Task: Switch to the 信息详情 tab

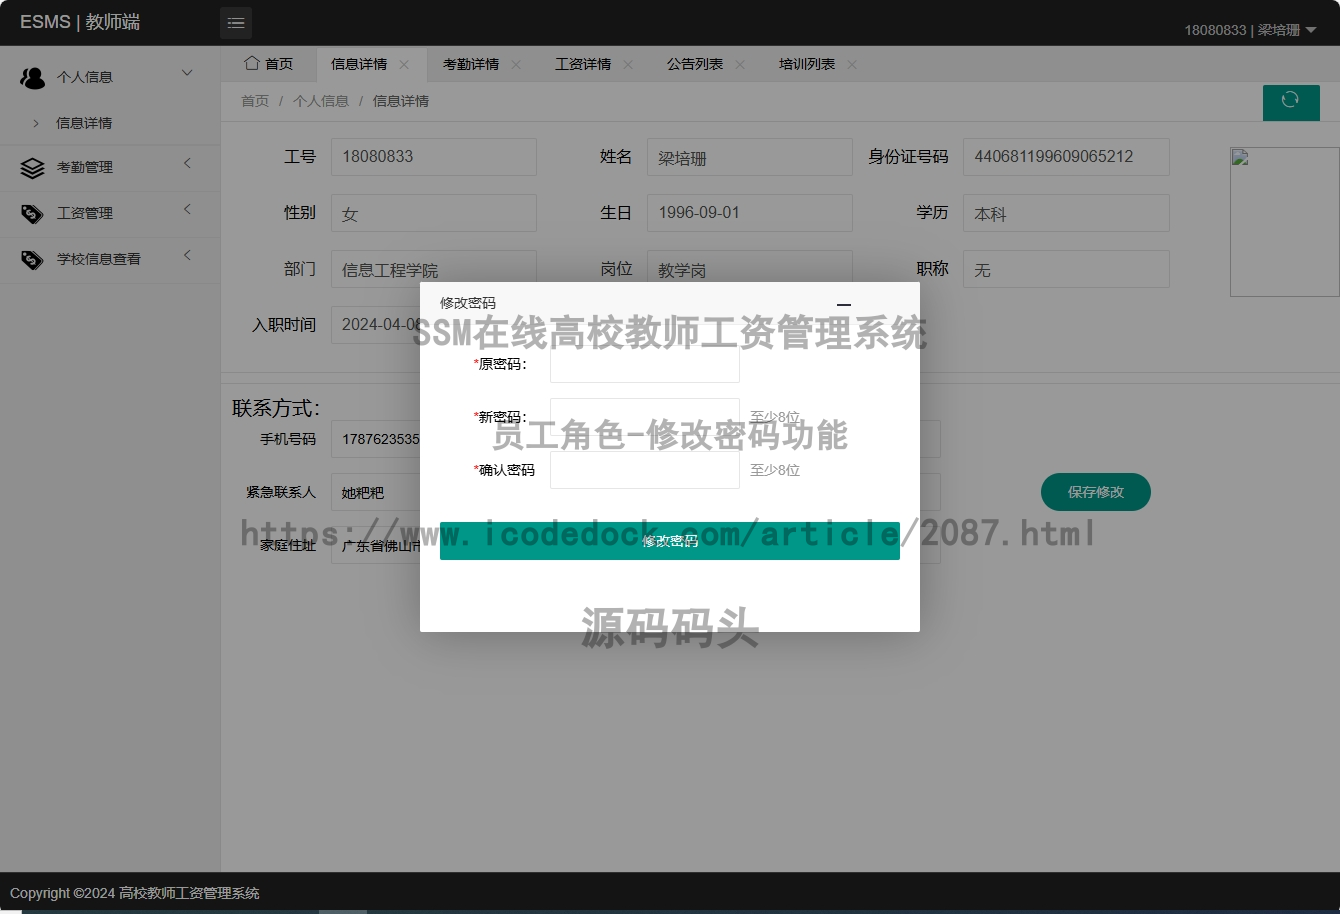Action: point(359,64)
